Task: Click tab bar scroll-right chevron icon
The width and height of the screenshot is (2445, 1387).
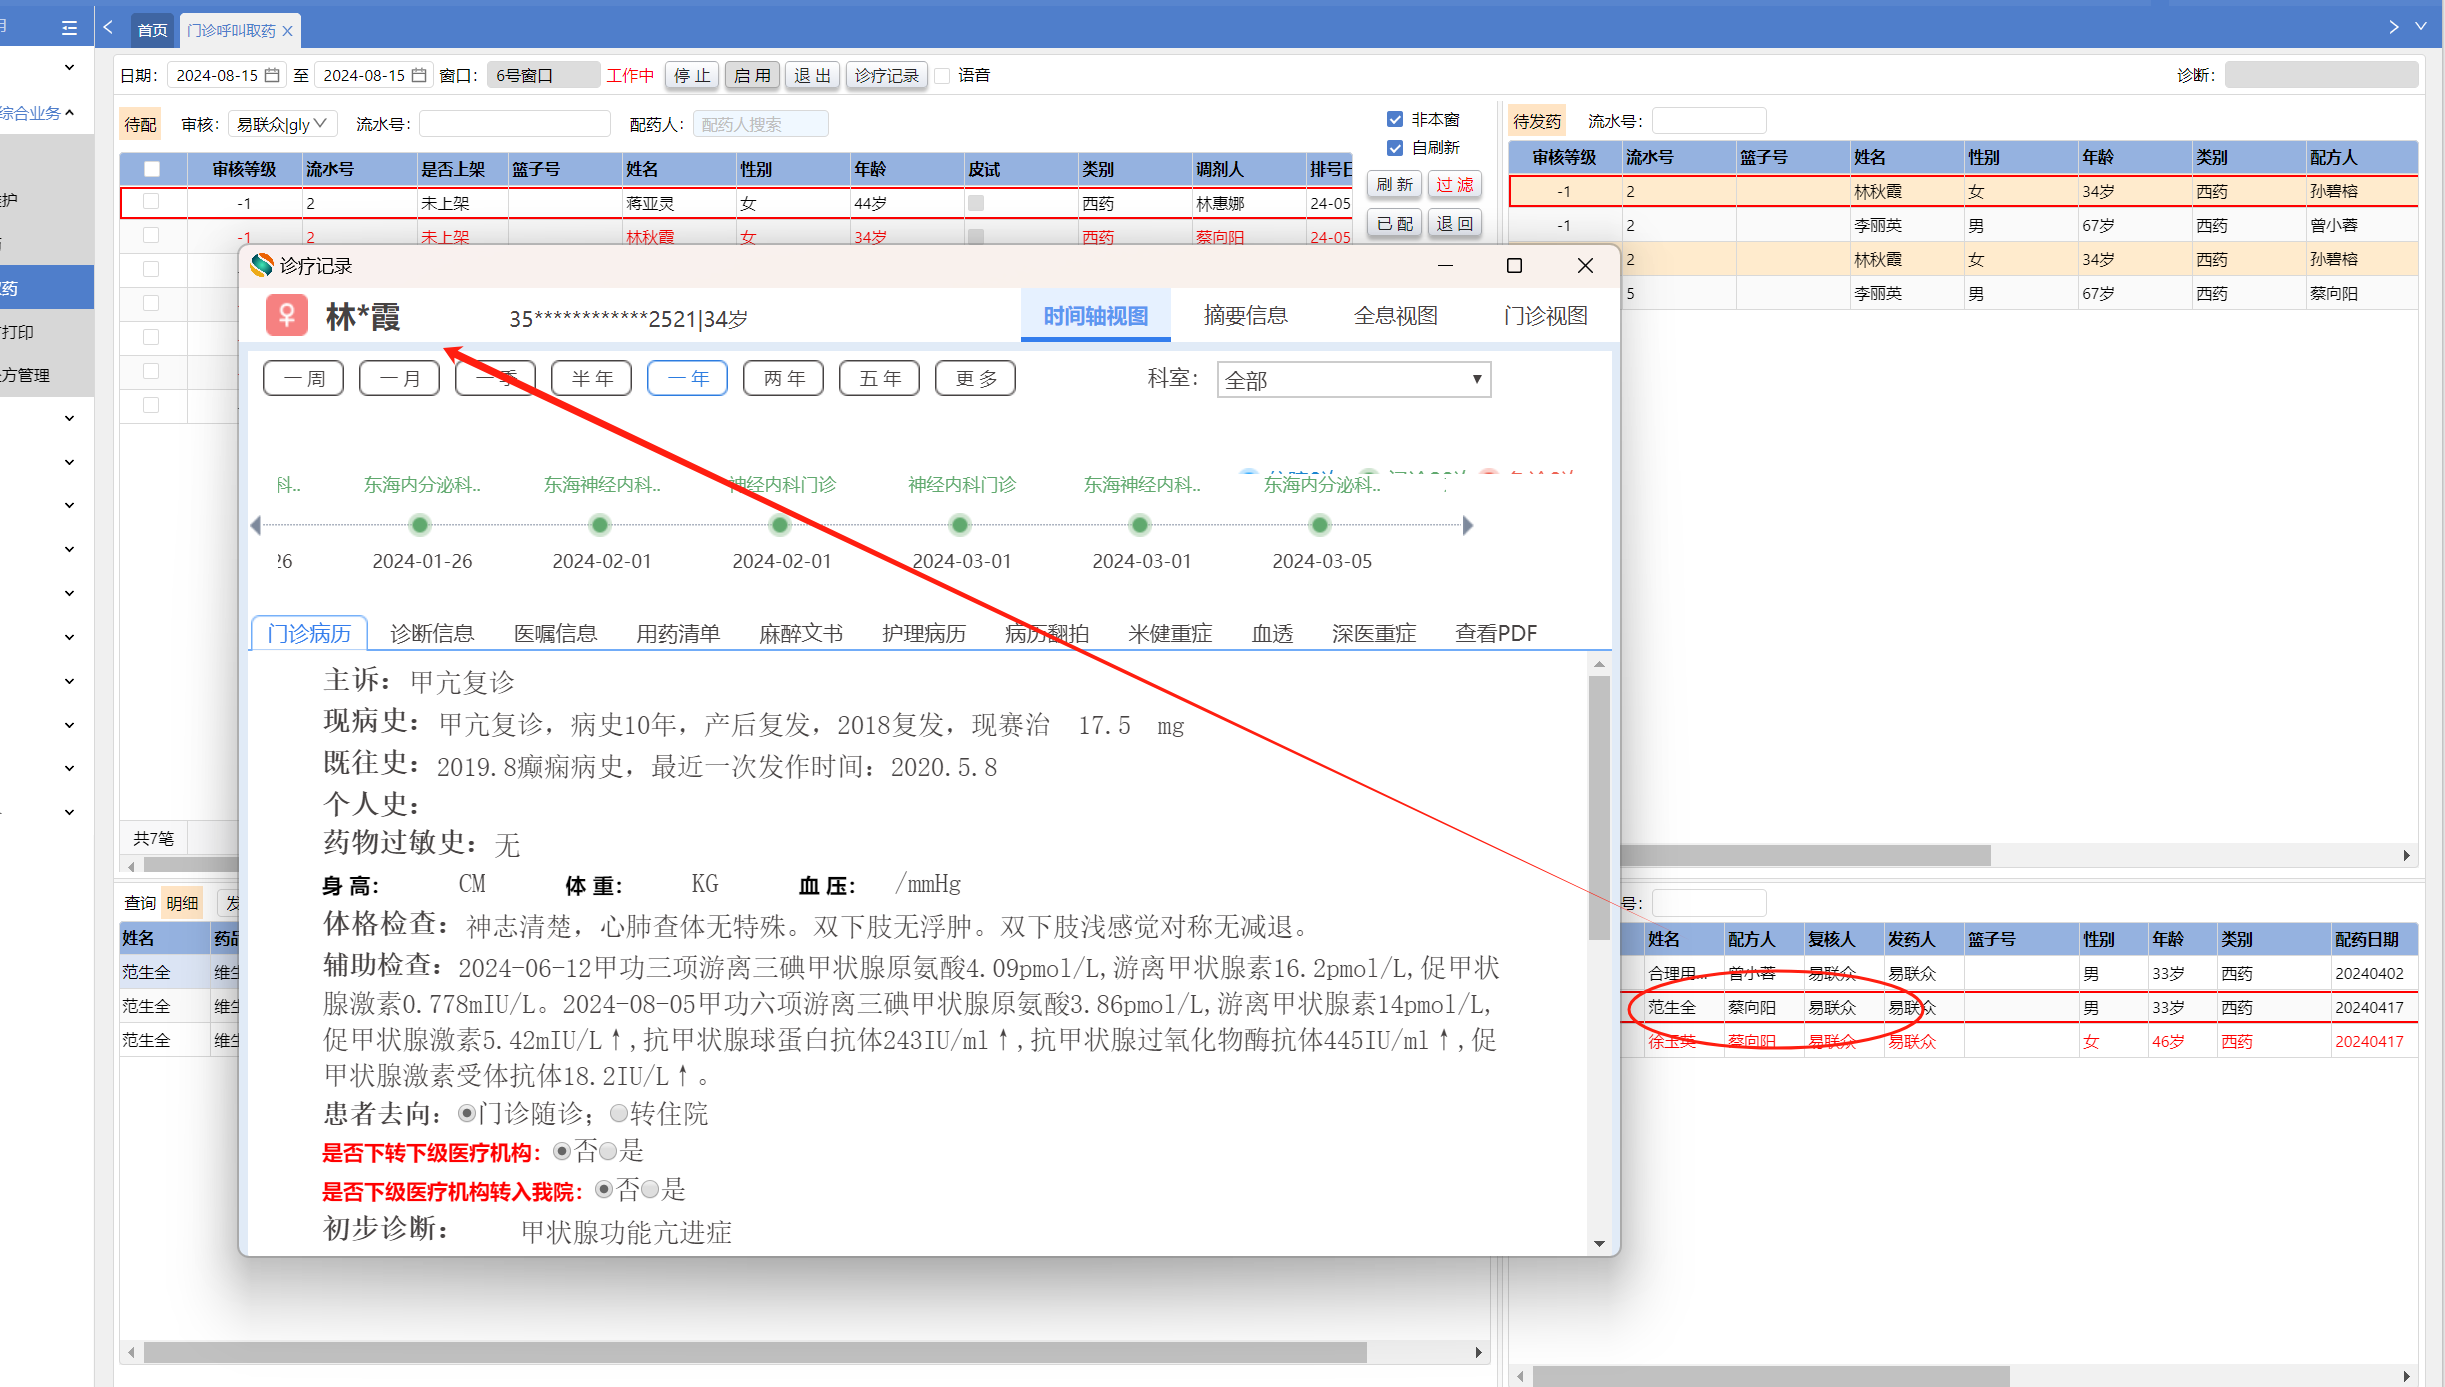Action: tap(2393, 27)
